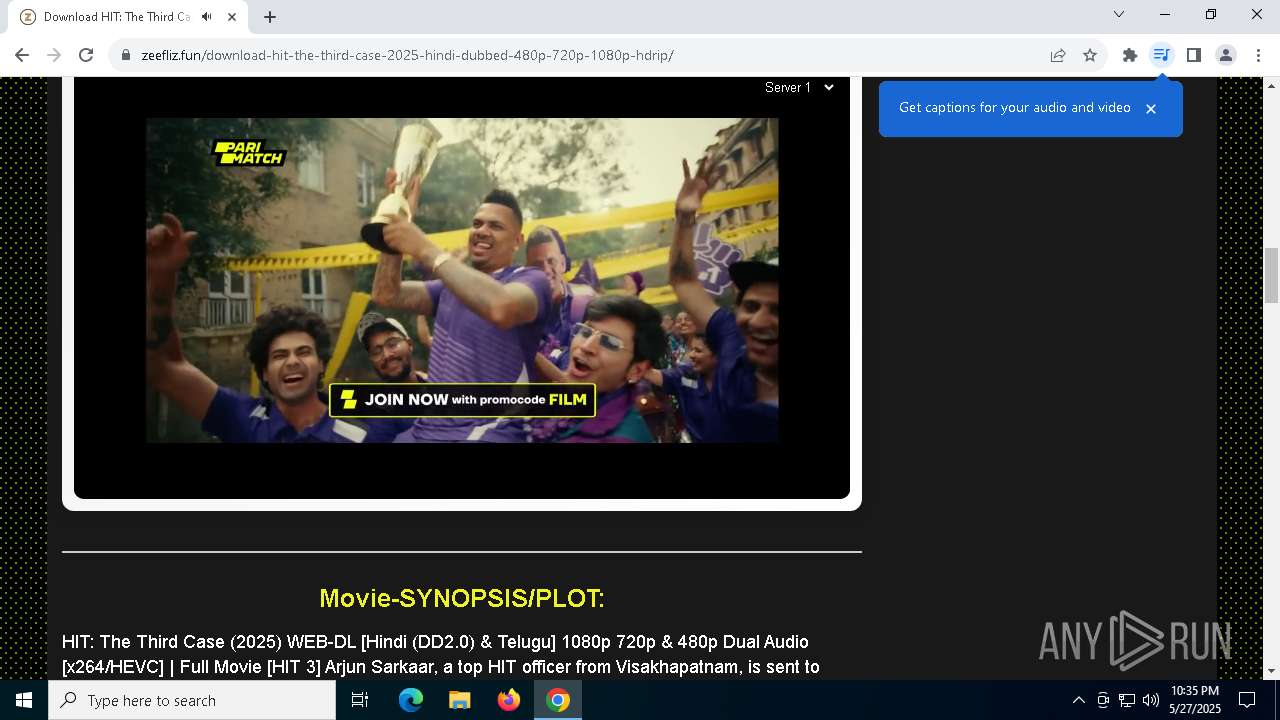
Task: Open volume control in system tray
Action: 1151,700
